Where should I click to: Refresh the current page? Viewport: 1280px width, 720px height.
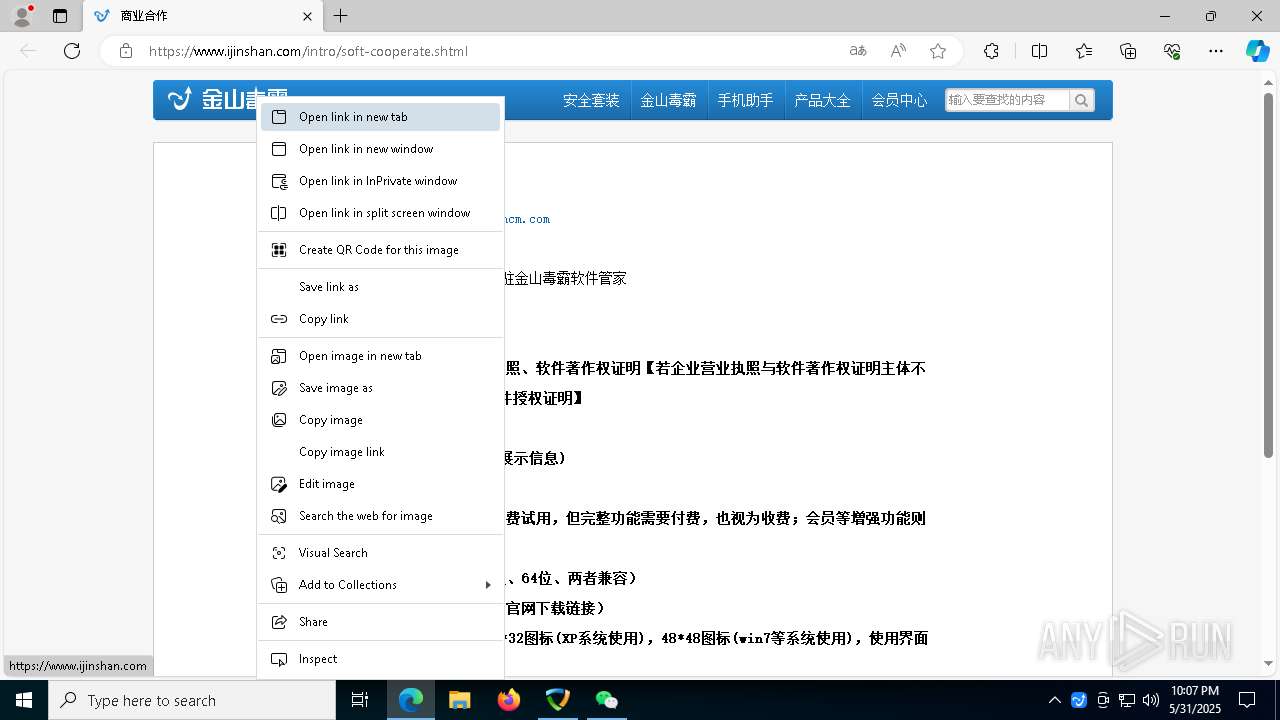tap(72, 51)
